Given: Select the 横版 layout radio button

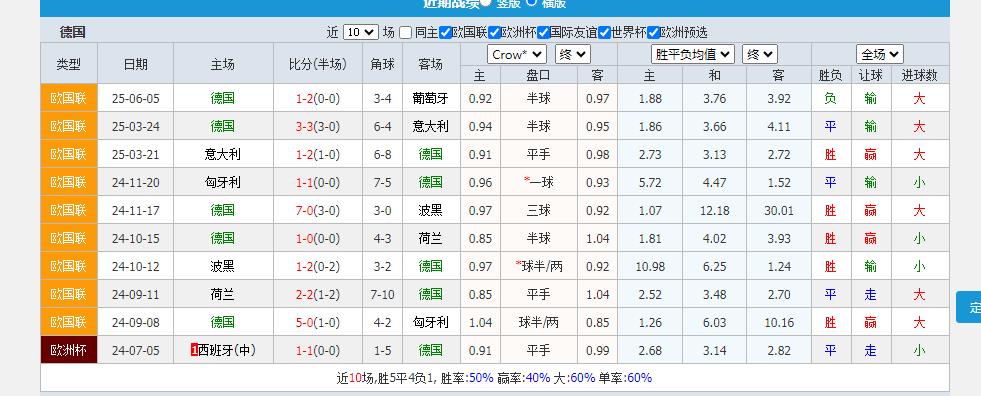Looking at the screenshot, I should click(x=532, y=3).
